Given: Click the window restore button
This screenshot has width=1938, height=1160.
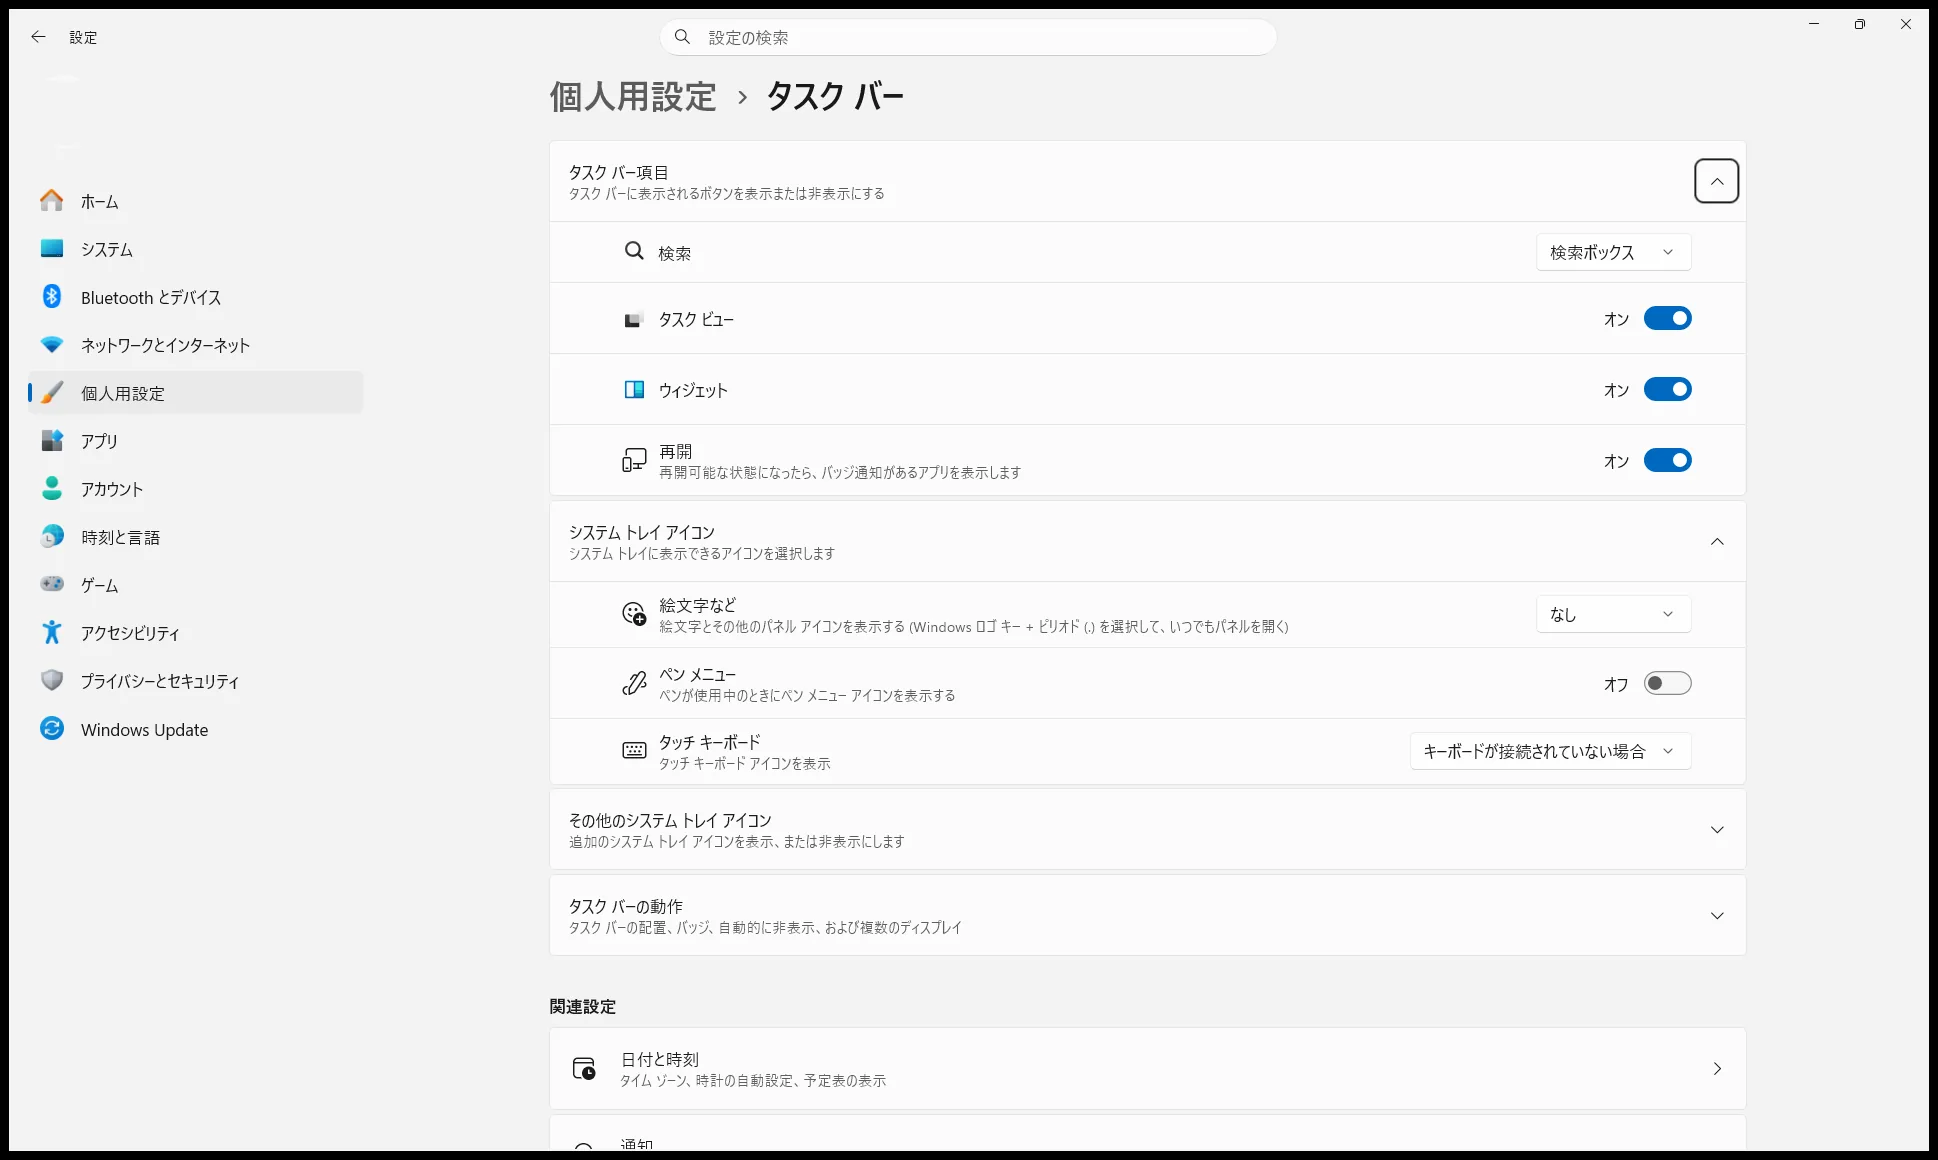Looking at the screenshot, I should (1859, 24).
